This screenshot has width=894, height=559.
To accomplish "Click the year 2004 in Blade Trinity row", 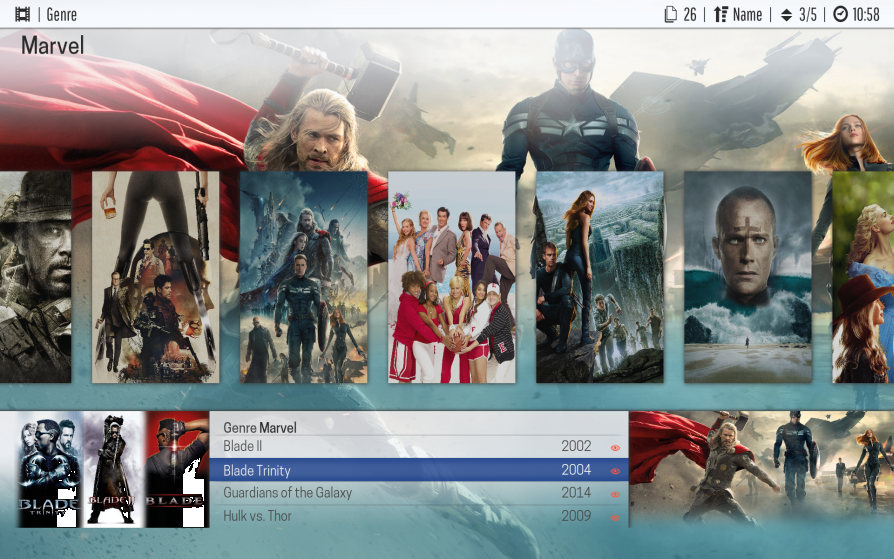I will coord(576,470).
